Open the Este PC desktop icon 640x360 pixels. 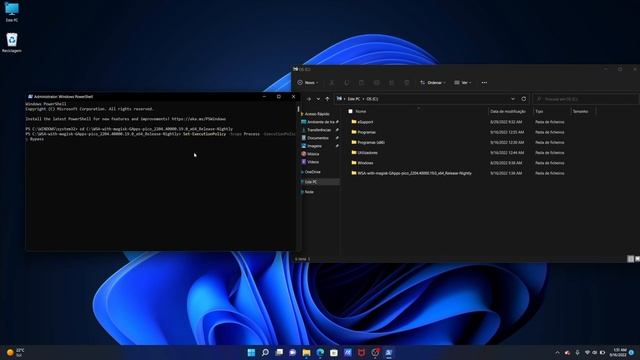coord(12,12)
